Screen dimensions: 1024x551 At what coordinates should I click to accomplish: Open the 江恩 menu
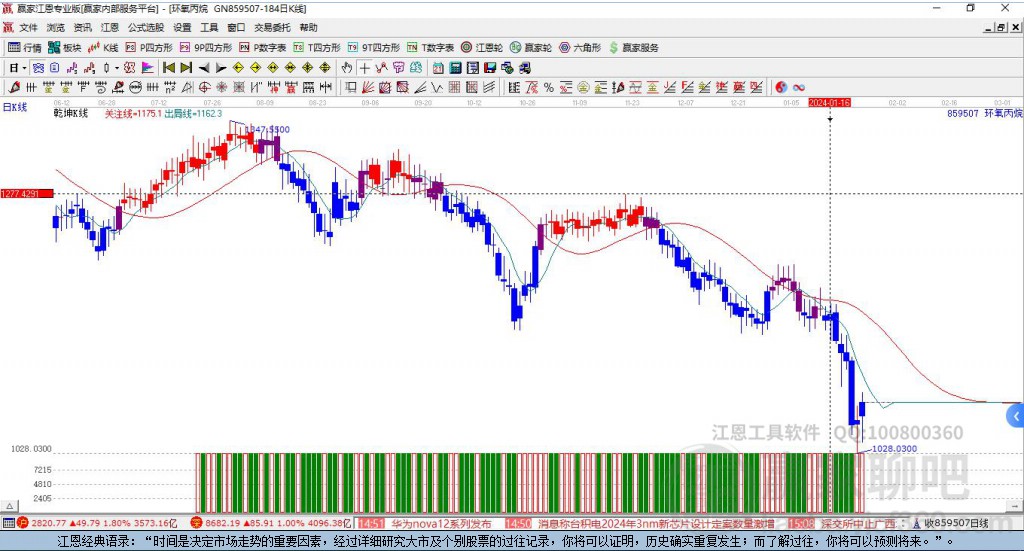(109, 28)
